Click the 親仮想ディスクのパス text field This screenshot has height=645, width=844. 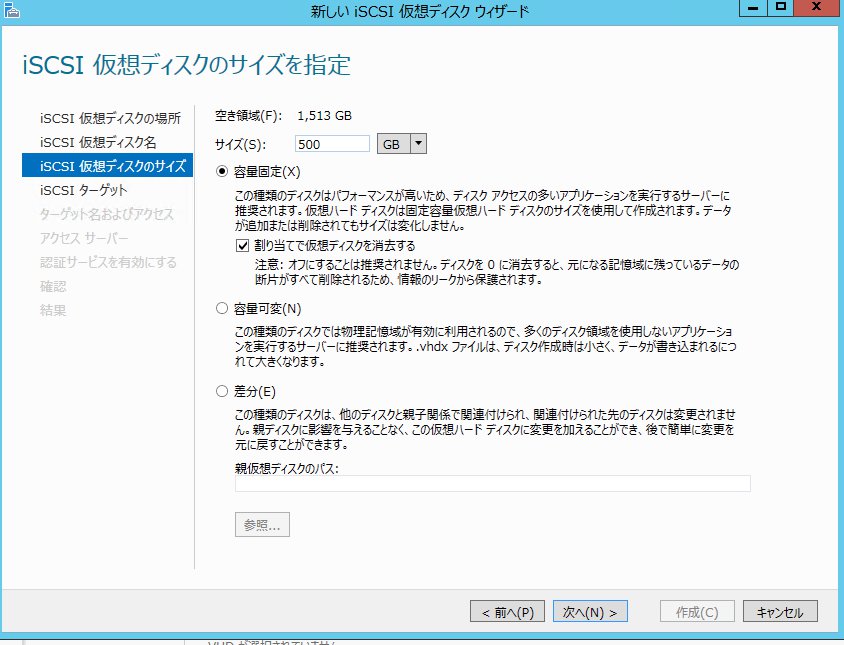[x=492, y=484]
